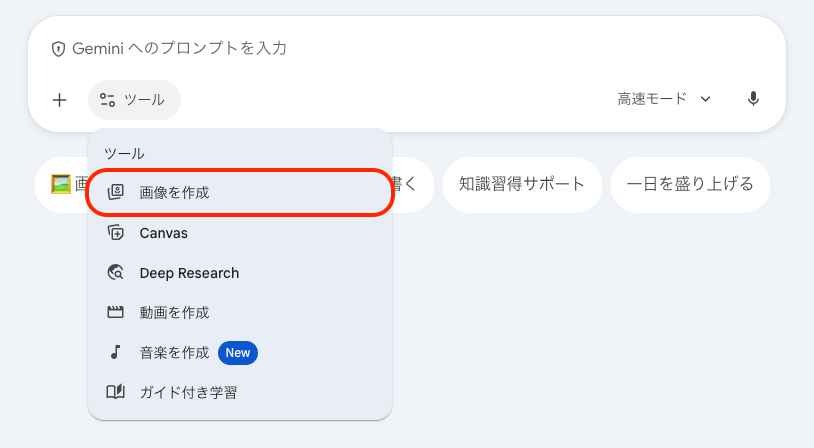Click the plus add-file icon
814x448 pixels.
tap(60, 100)
